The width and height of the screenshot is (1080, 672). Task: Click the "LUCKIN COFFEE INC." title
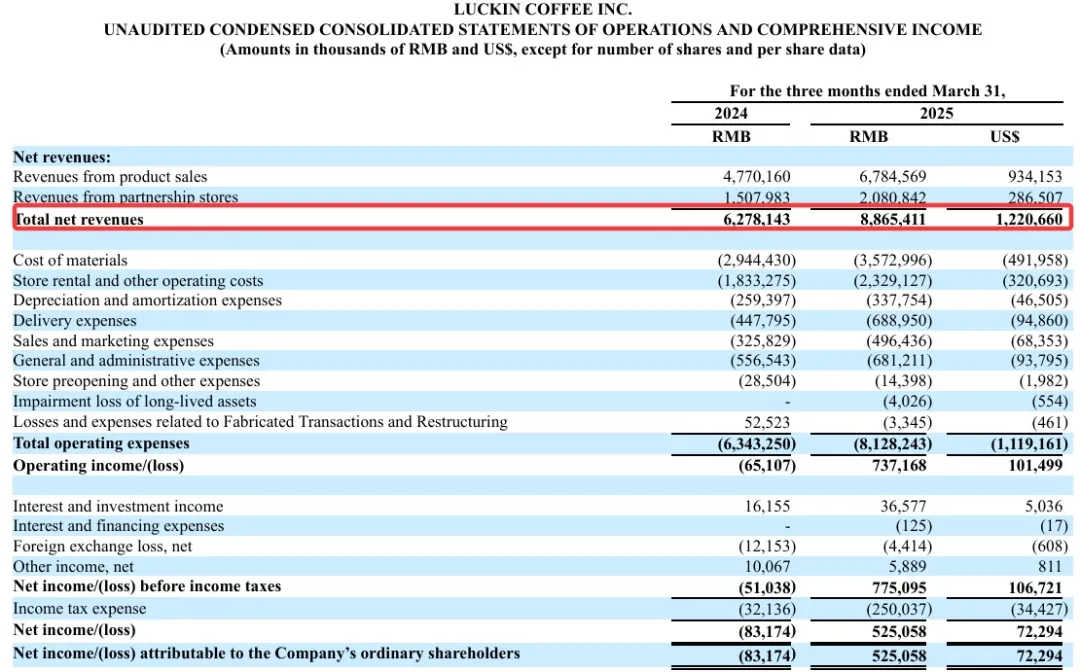[x=543, y=10]
